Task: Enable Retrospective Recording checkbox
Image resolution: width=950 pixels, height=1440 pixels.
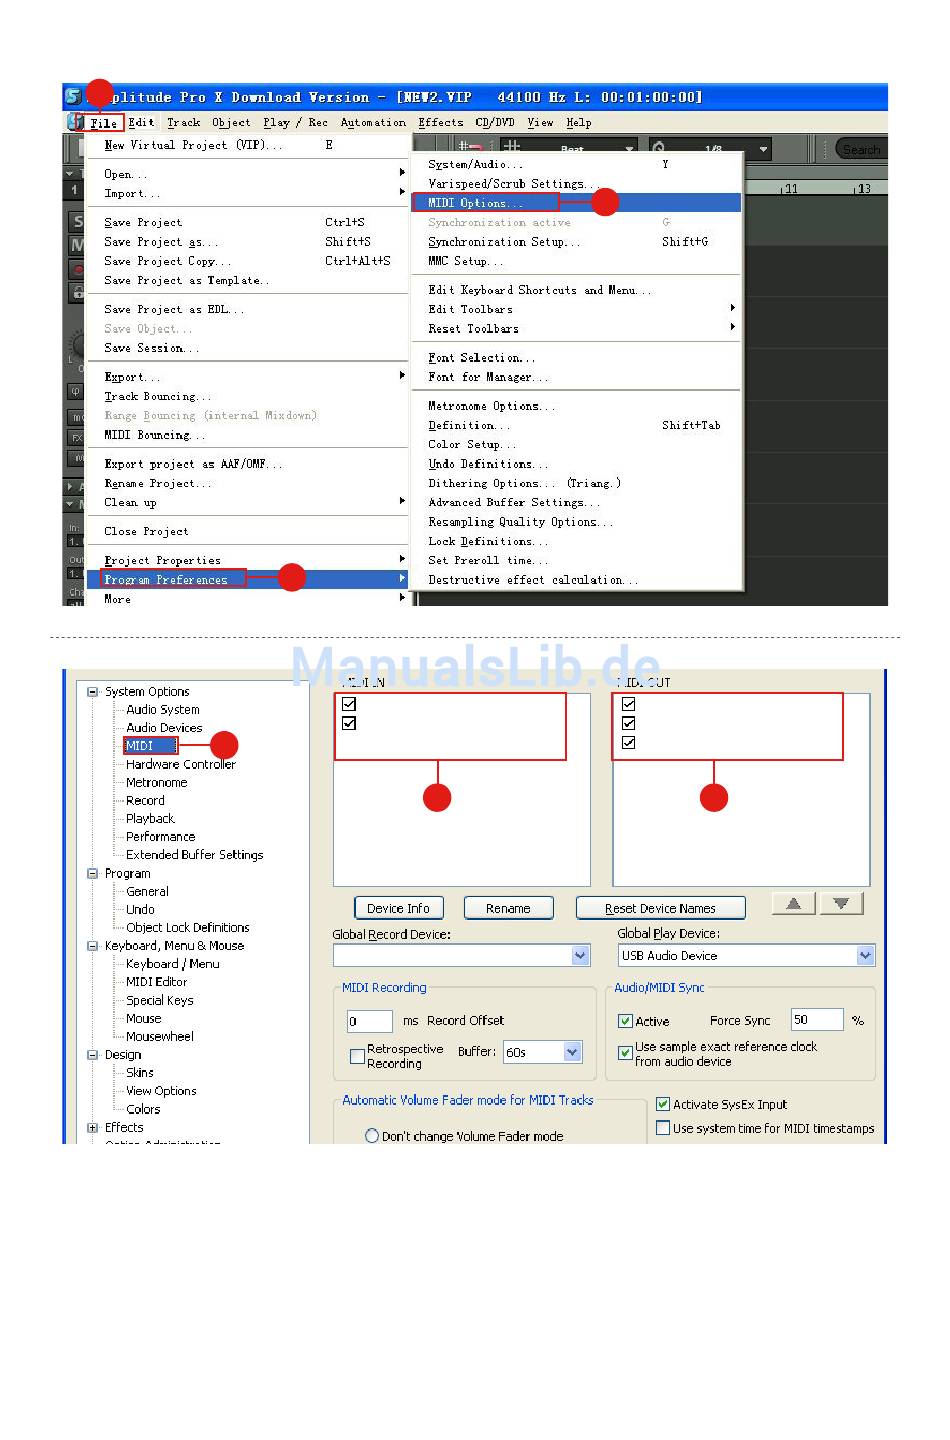Action: tap(357, 1056)
